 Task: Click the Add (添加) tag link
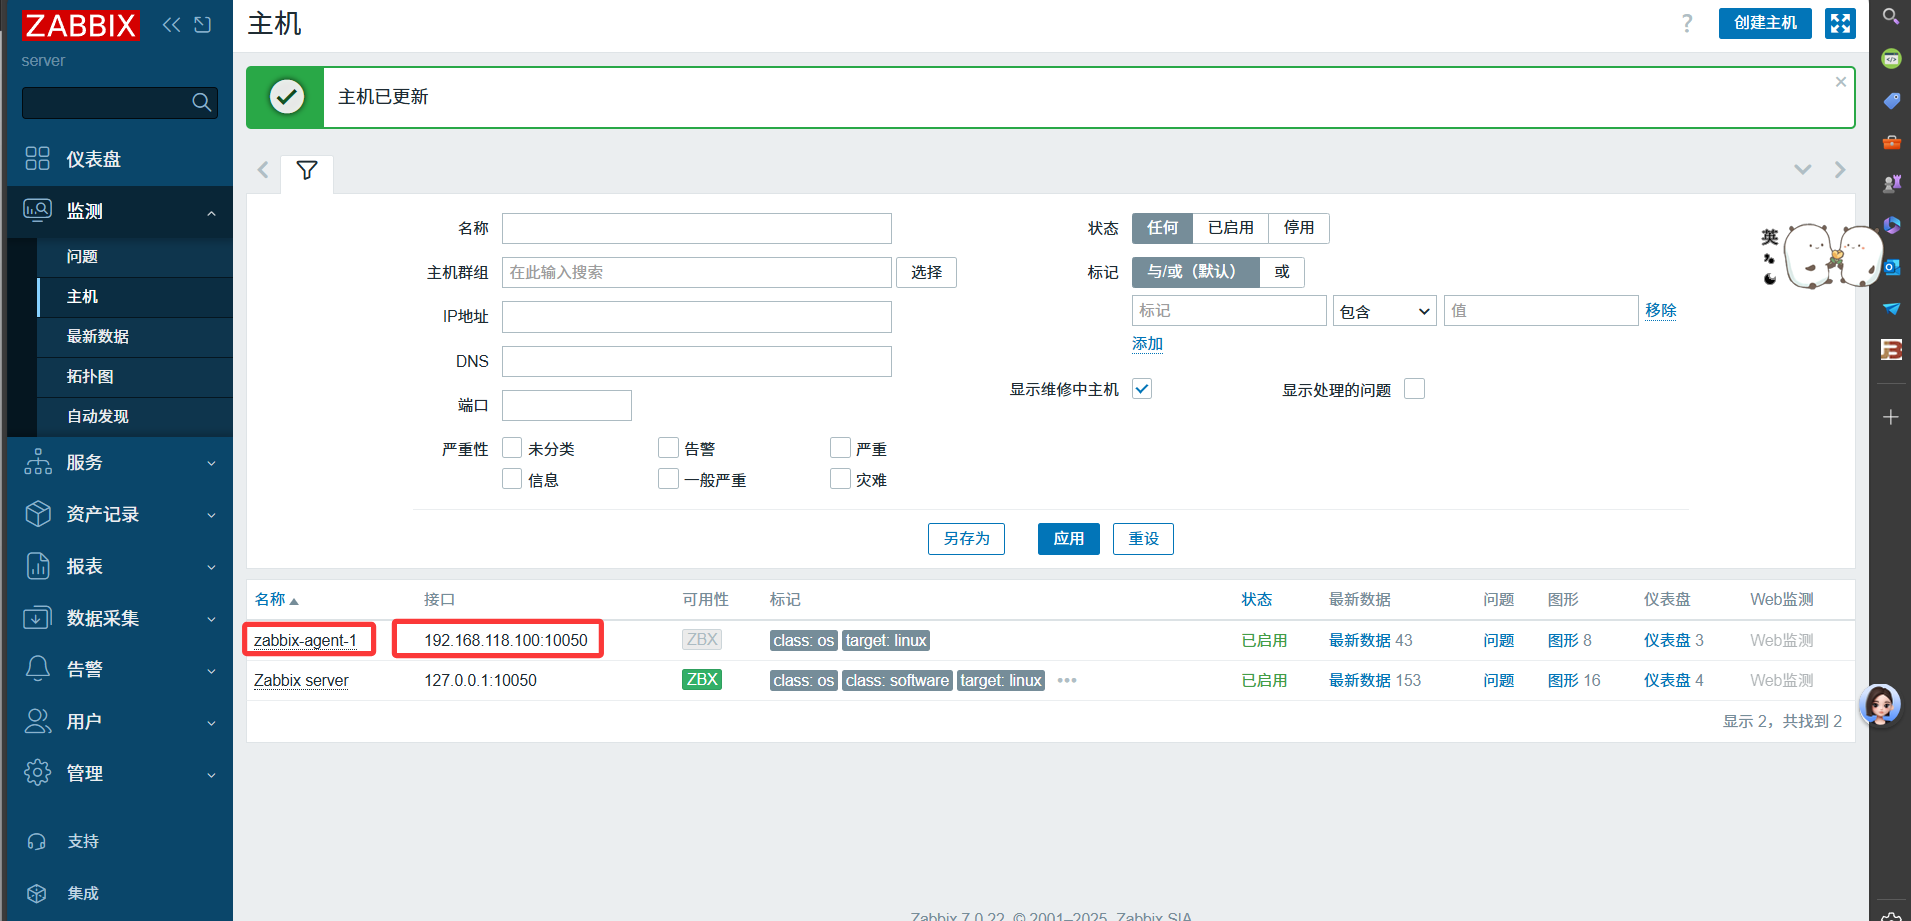[x=1147, y=344]
